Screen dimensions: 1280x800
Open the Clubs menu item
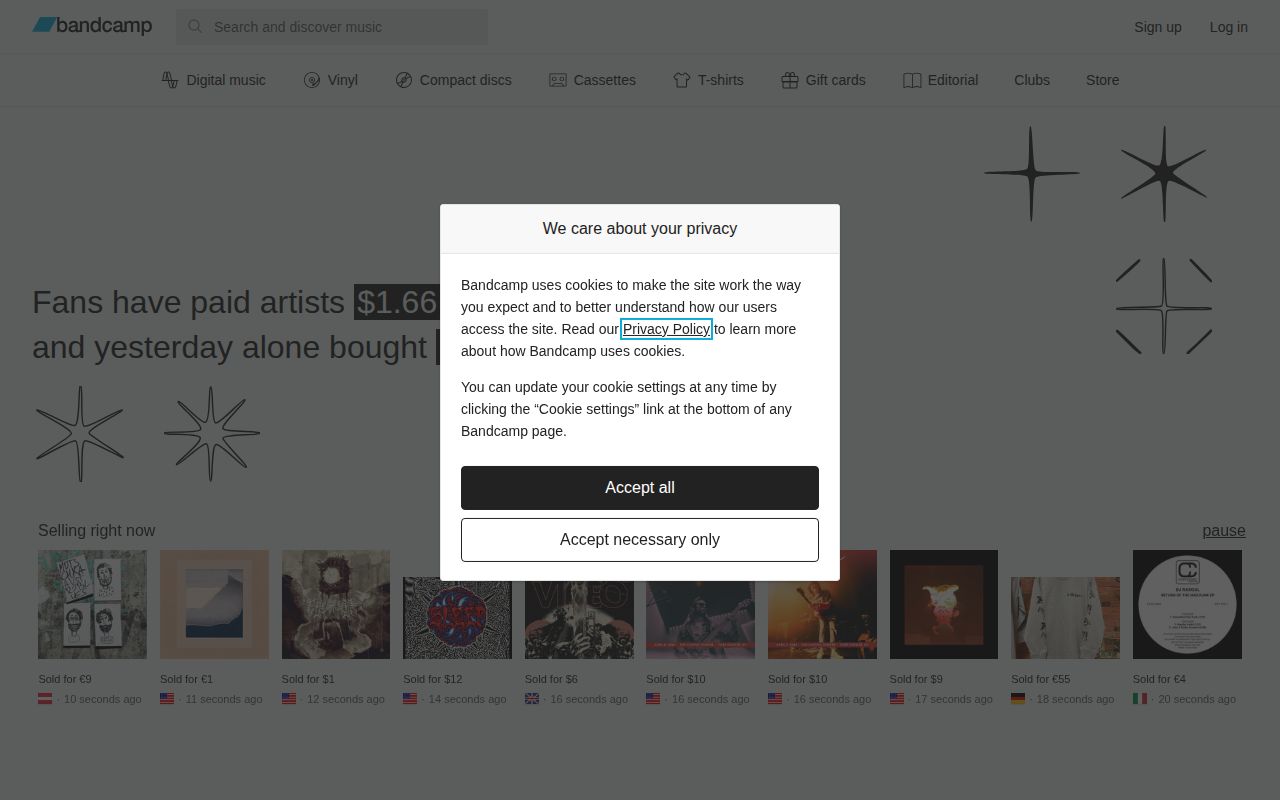pyautogui.click(x=1032, y=79)
